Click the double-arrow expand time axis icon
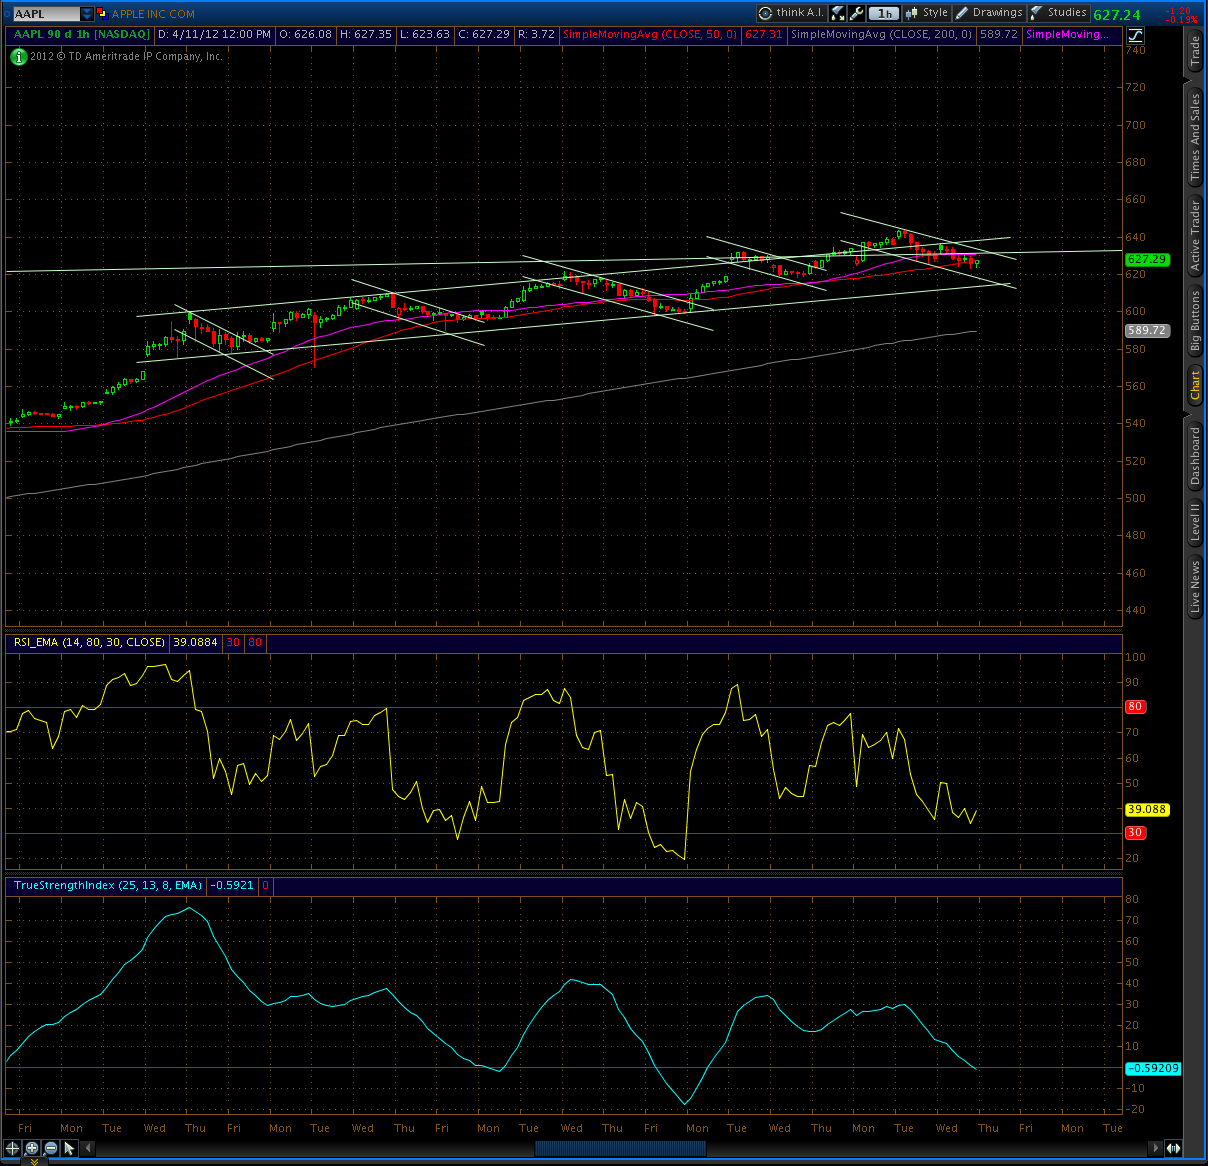The width and height of the screenshot is (1208, 1166). point(1173,1148)
